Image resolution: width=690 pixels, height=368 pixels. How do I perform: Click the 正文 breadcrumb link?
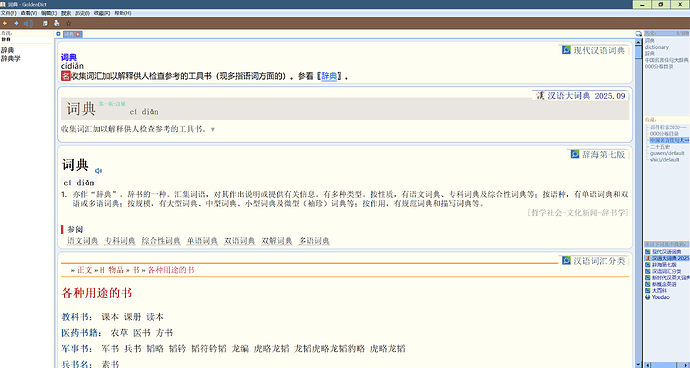[84, 270]
